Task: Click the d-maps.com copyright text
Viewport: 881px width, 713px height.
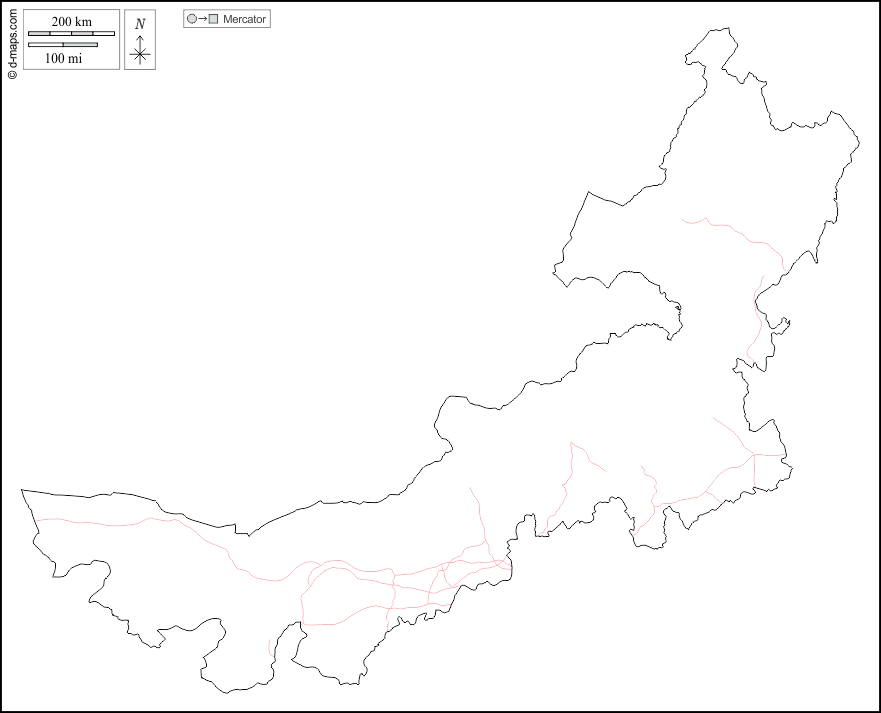Action: [x=12, y=40]
